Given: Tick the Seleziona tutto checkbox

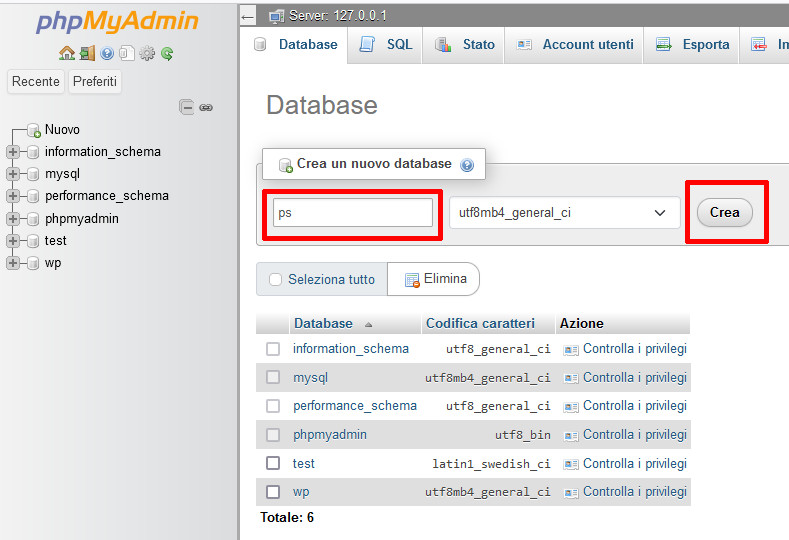Looking at the screenshot, I should click(275, 279).
